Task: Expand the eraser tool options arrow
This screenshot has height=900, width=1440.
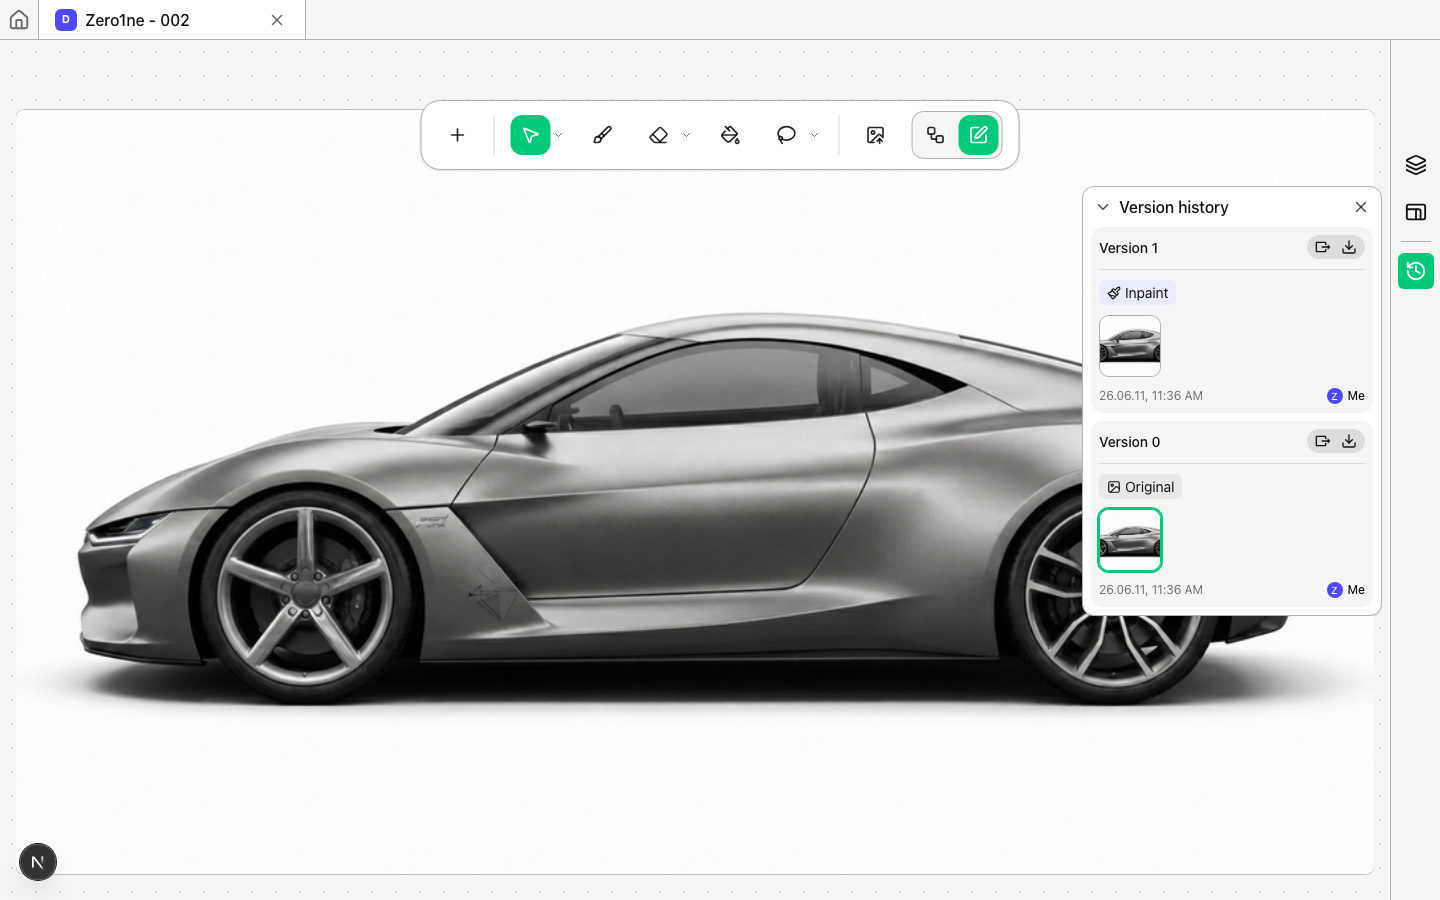Action: (x=687, y=135)
